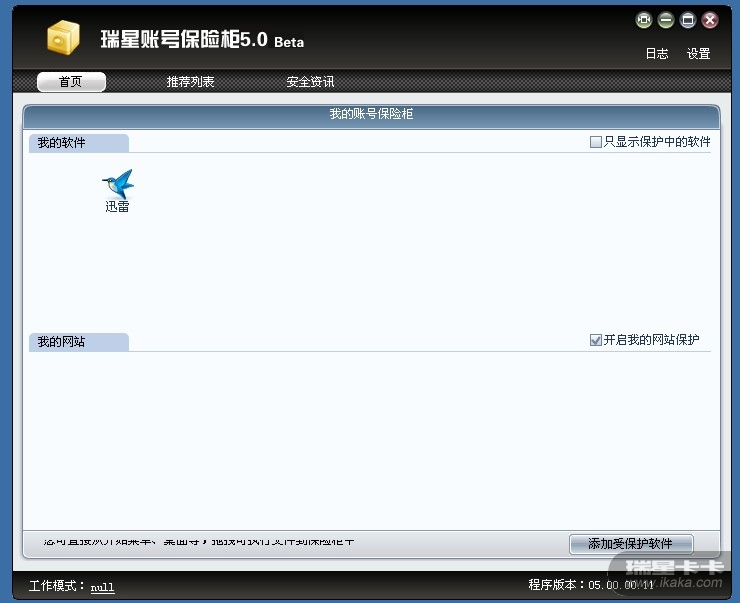Click the yellow safe box logo

pyautogui.click(x=63, y=37)
